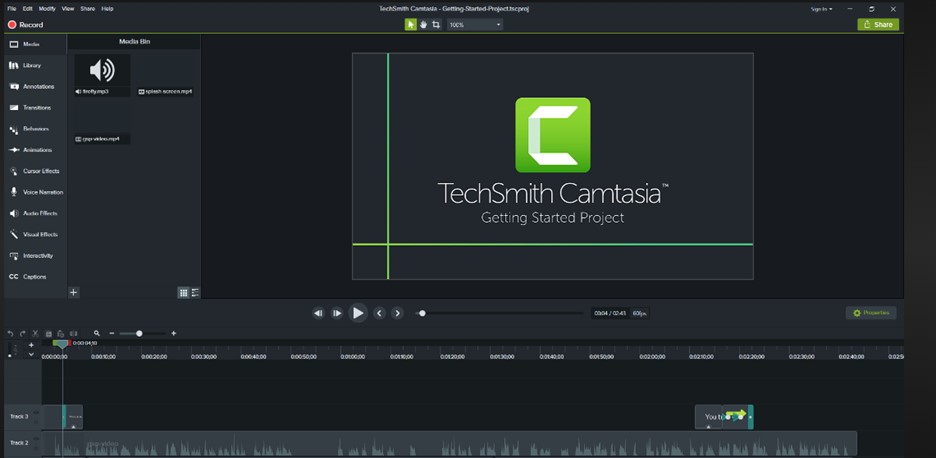Add a new track with plus icon
Image resolution: width=936 pixels, height=458 pixels.
[31, 345]
